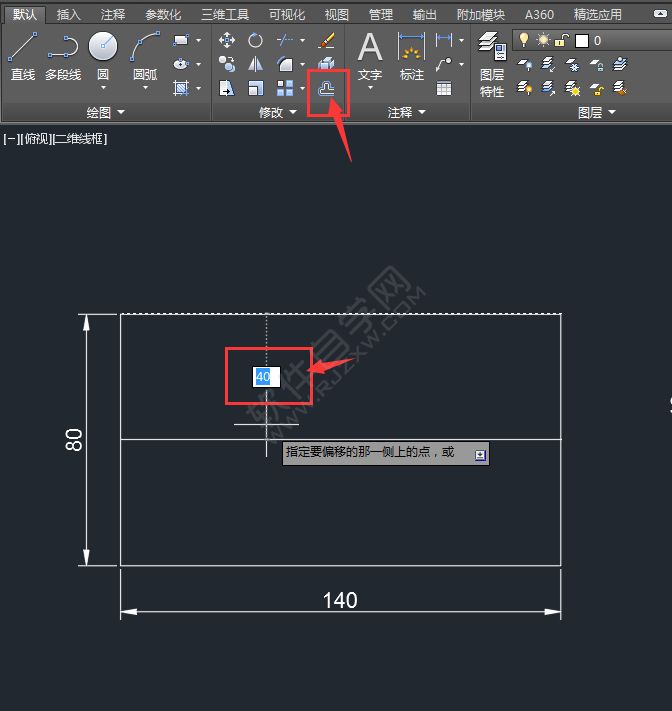Click the Layer Lock tool
672x711 pixels.
pyautogui.click(x=596, y=65)
